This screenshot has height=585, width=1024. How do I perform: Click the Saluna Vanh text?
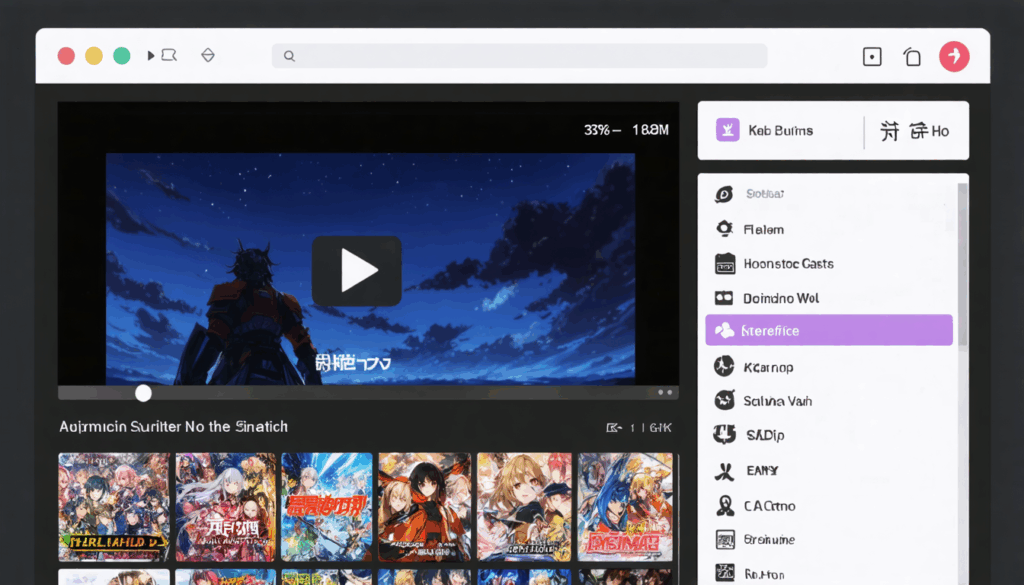click(778, 401)
